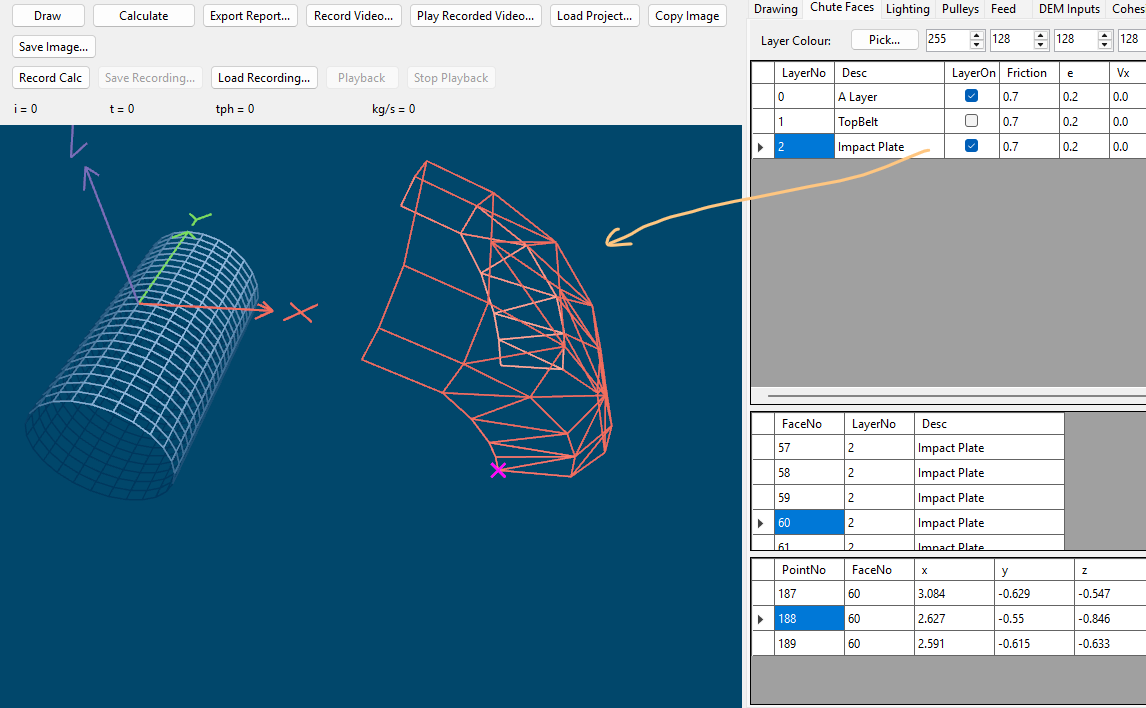Toggle LayerOn for A Layer
The image size is (1146, 708).
click(971, 96)
